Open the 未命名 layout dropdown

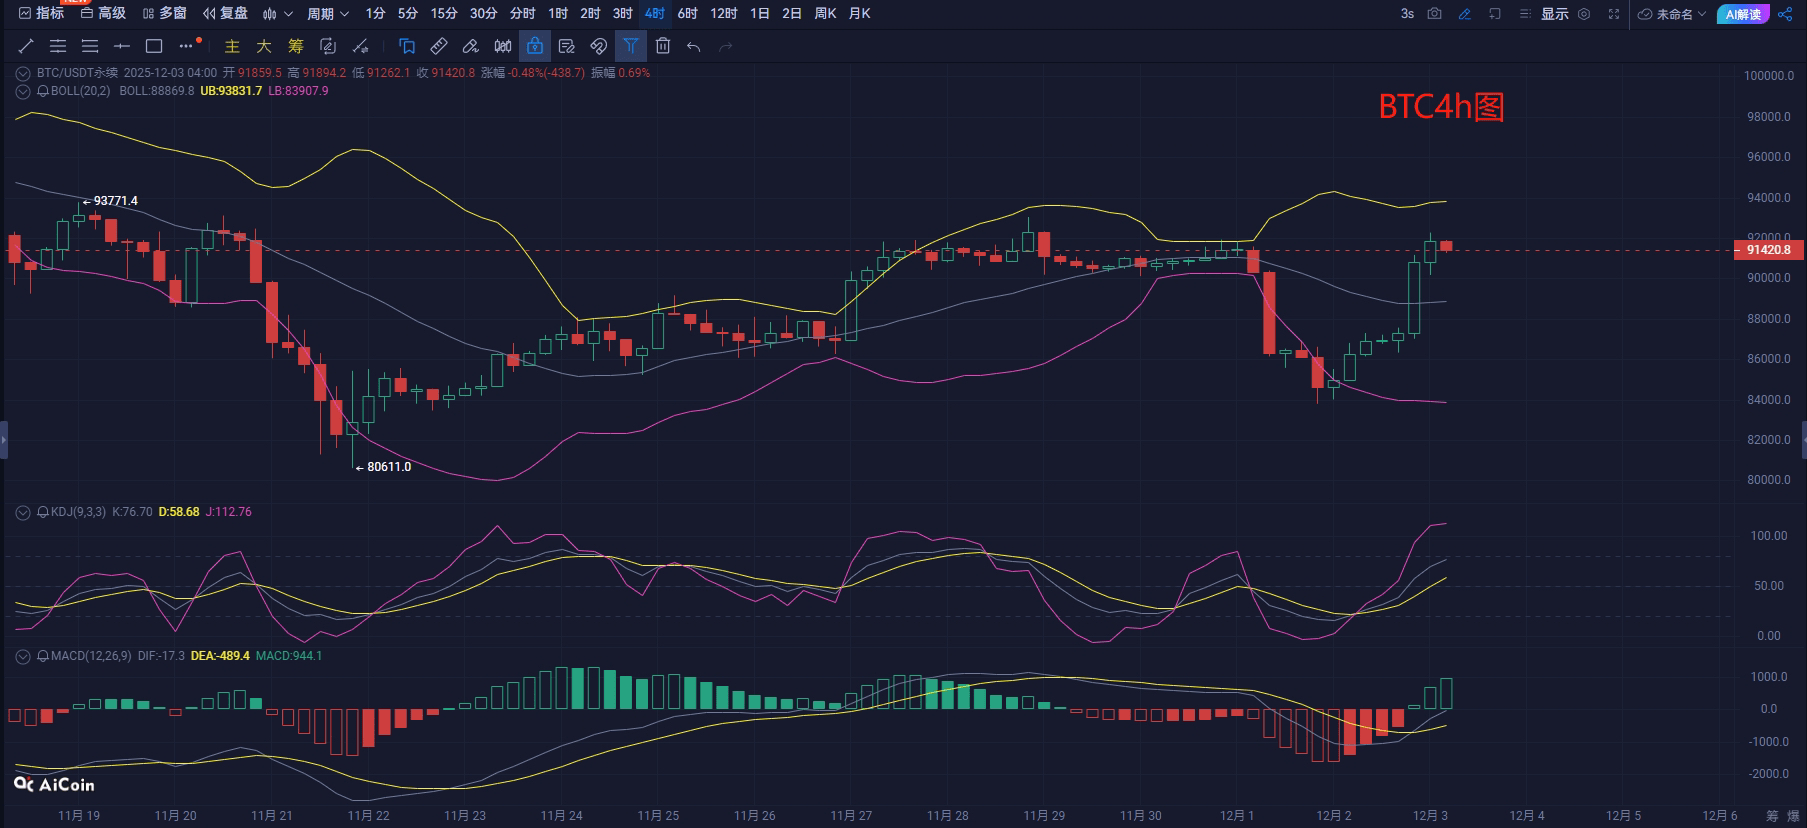coord(1672,14)
